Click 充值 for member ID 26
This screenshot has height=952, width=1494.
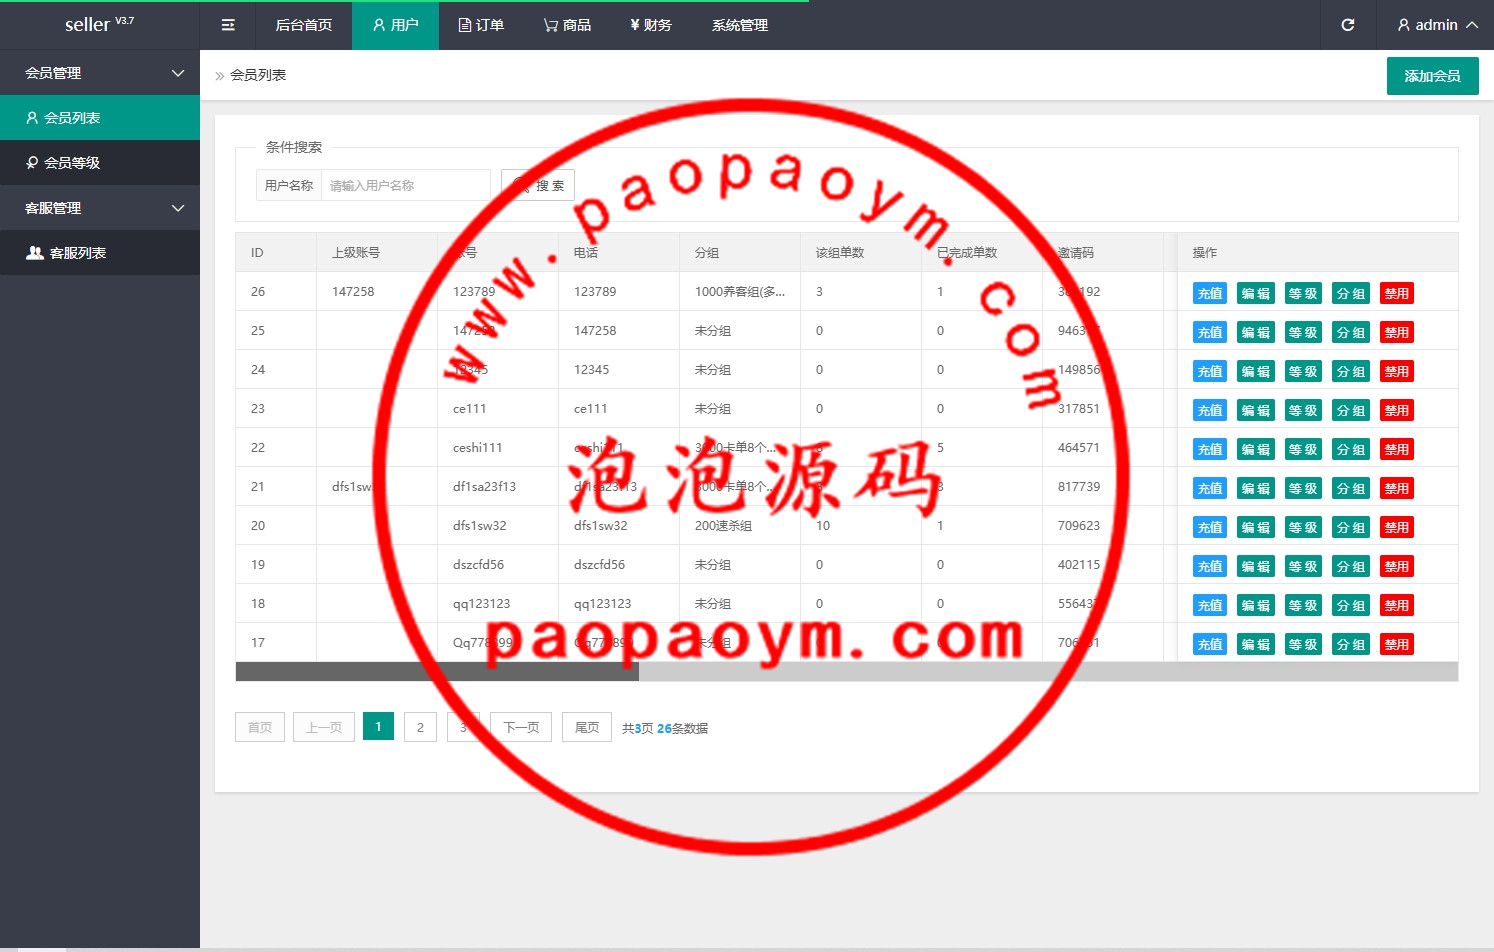(x=1209, y=293)
